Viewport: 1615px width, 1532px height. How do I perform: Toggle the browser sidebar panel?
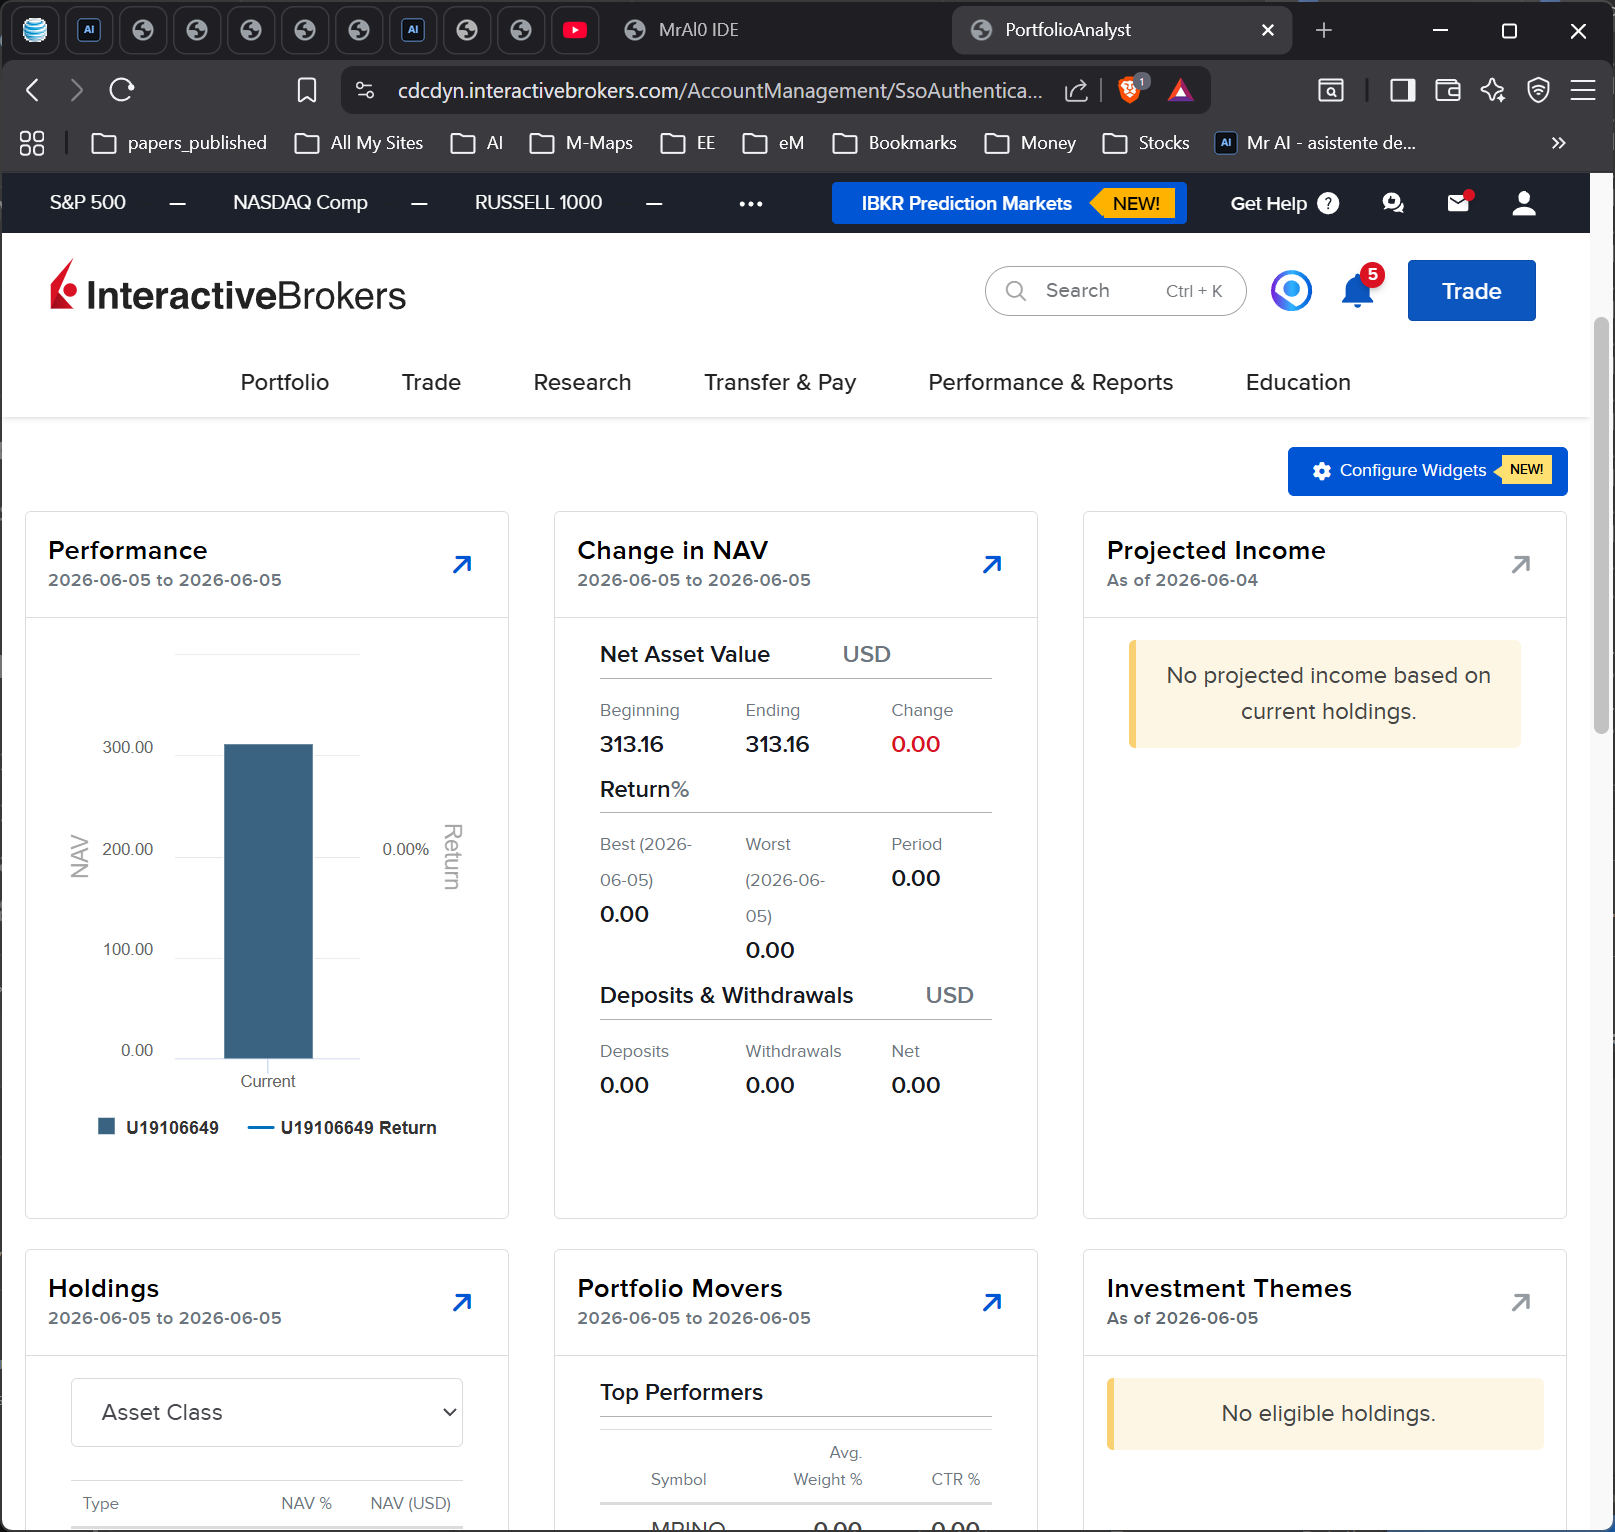tap(1403, 91)
